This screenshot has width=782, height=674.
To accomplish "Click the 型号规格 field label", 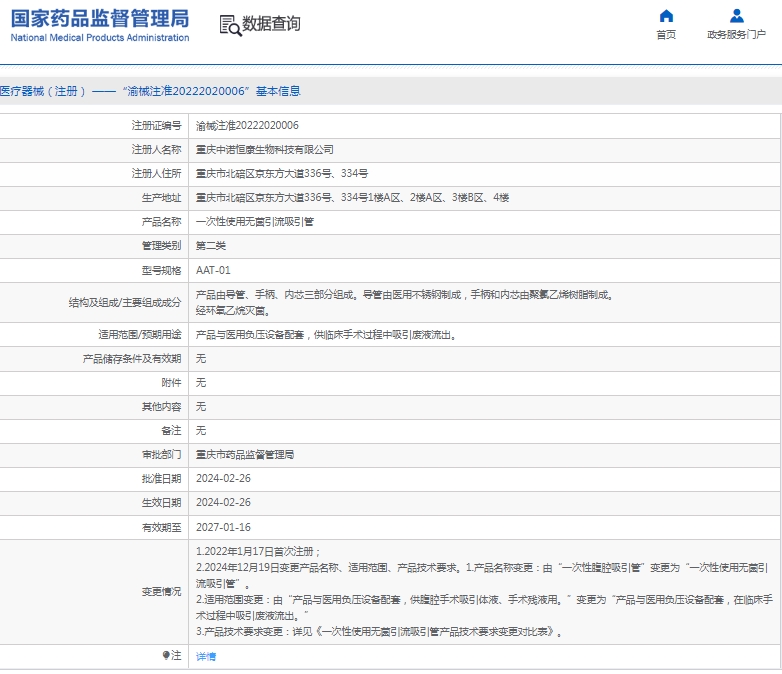I will coord(161,270).
